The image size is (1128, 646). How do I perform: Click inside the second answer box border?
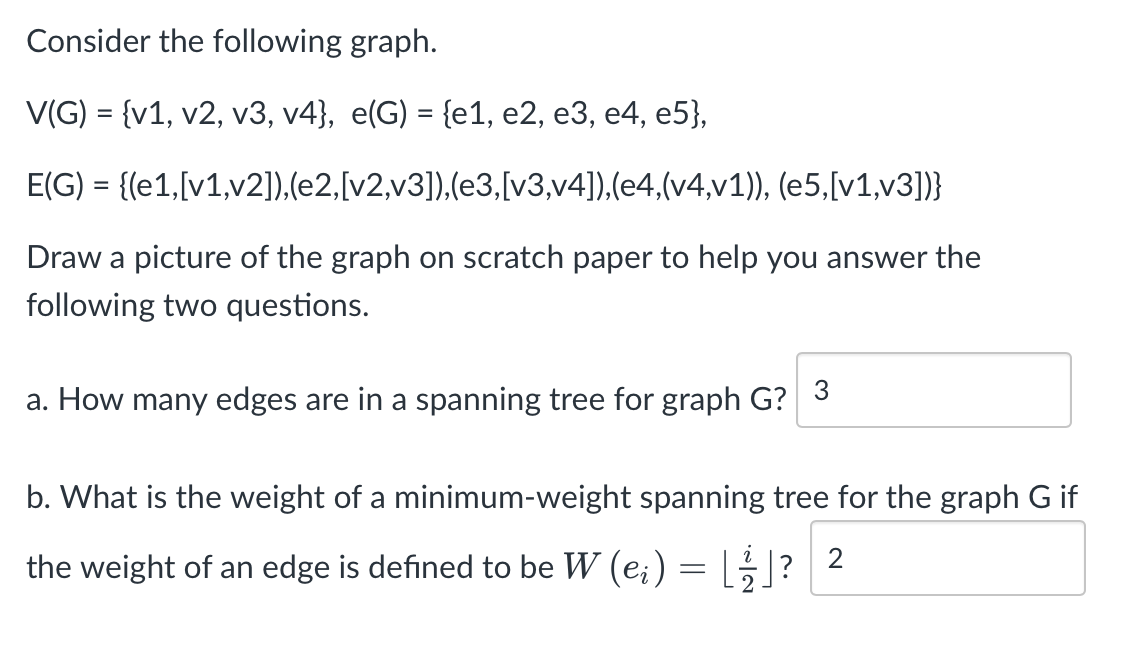tap(946, 558)
